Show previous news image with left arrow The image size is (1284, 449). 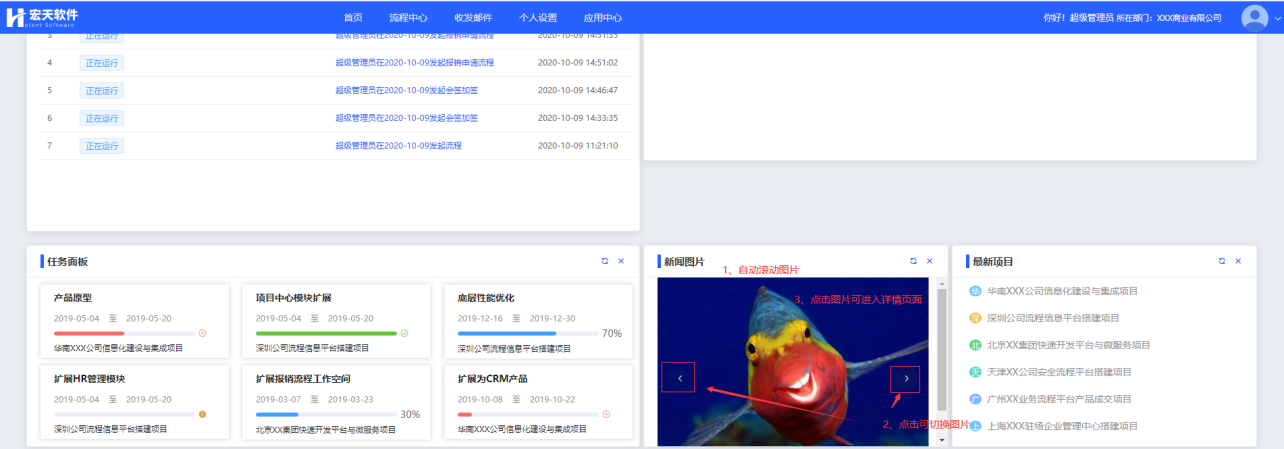pos(680,378)
